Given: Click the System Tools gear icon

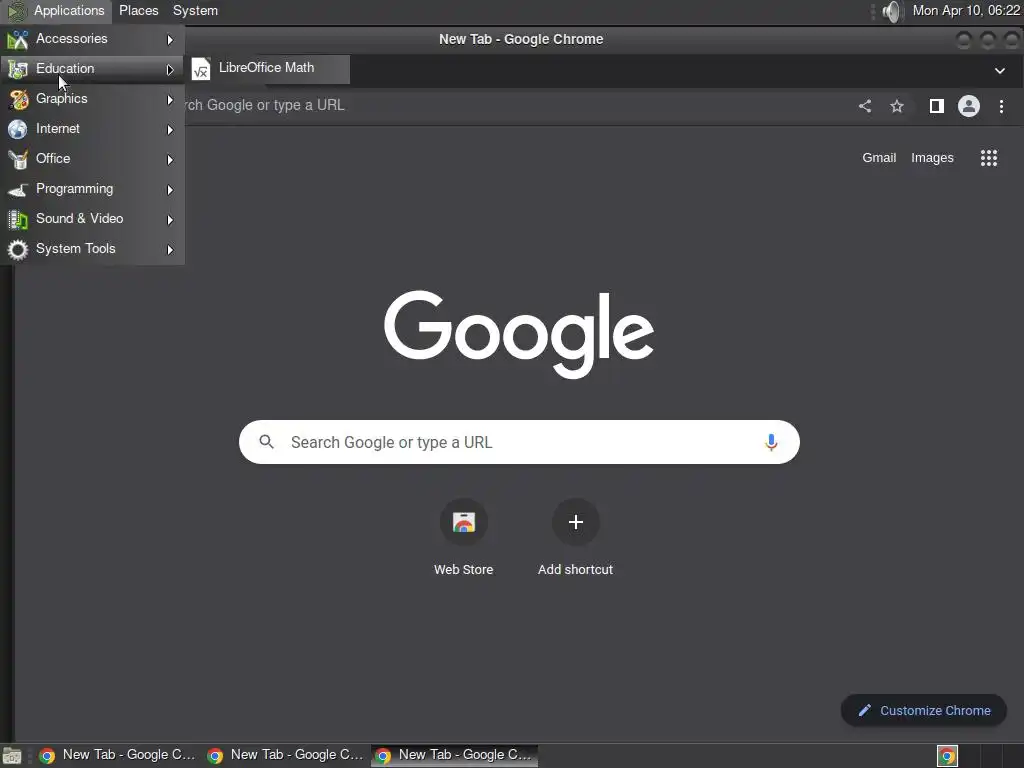Looking at the screenshot, I should click(18, 249).
